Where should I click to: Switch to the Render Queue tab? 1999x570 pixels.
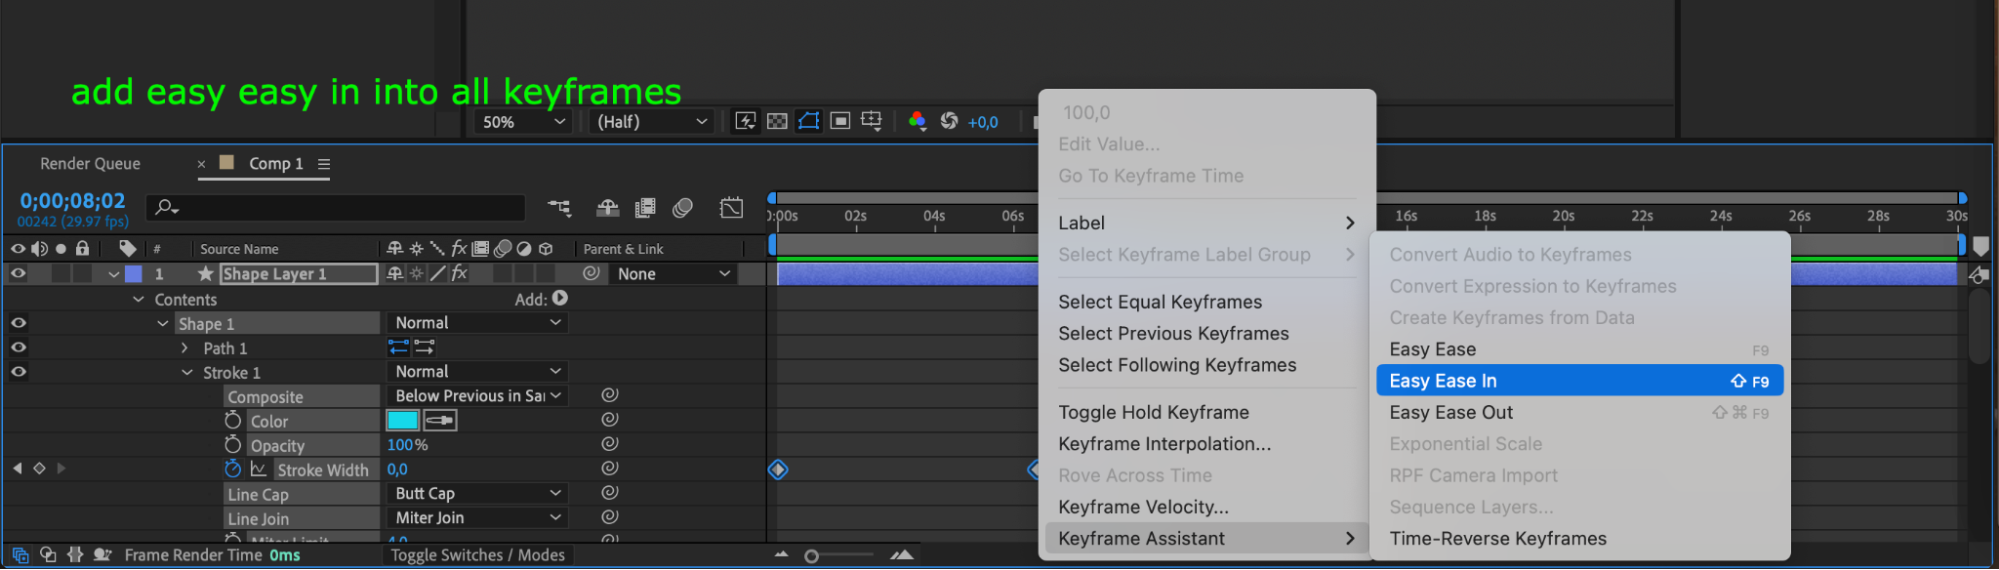click(x=90, y=164)
